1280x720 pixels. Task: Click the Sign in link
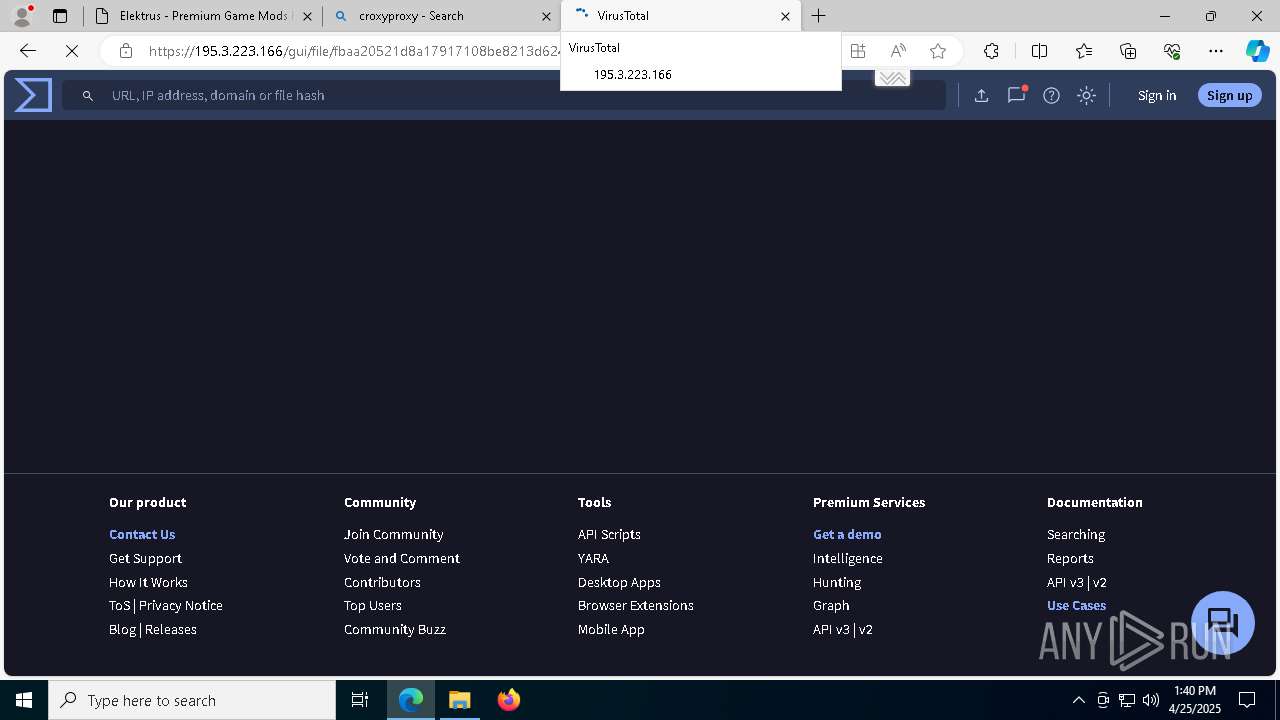[x=1157, y=95]
